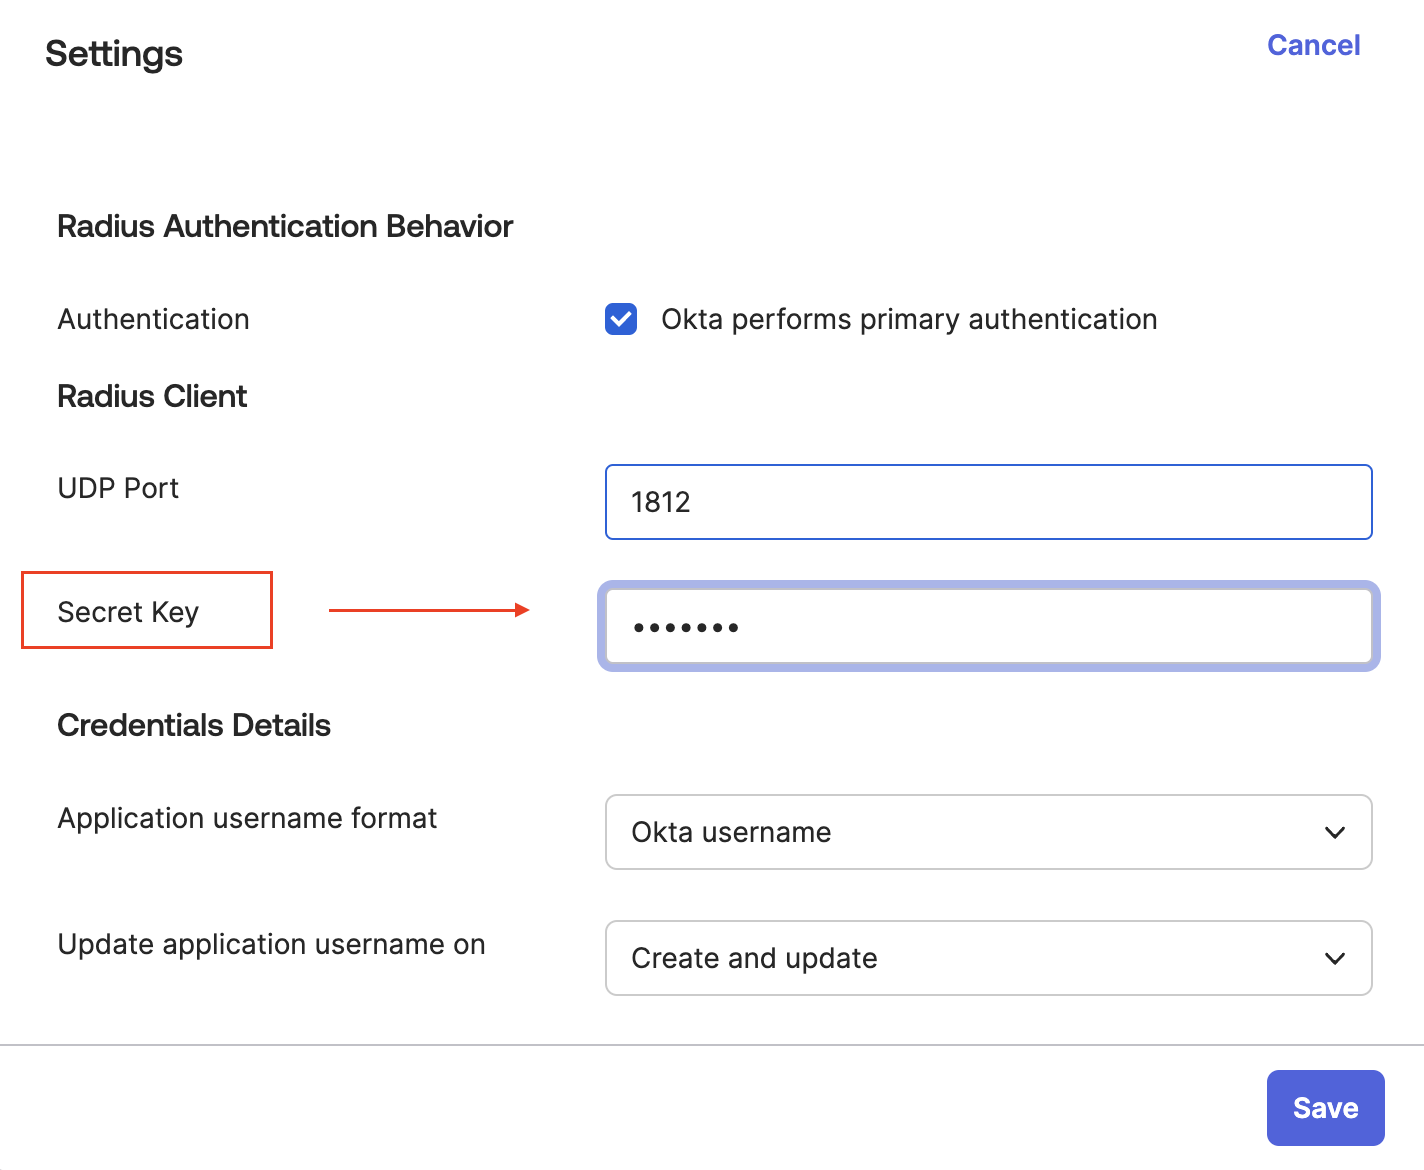The width and height of the screenshot is (1424, 1170).
Task: Click the 'Okta performs primary authentication' label text
Action: click(x=908, y=319)
